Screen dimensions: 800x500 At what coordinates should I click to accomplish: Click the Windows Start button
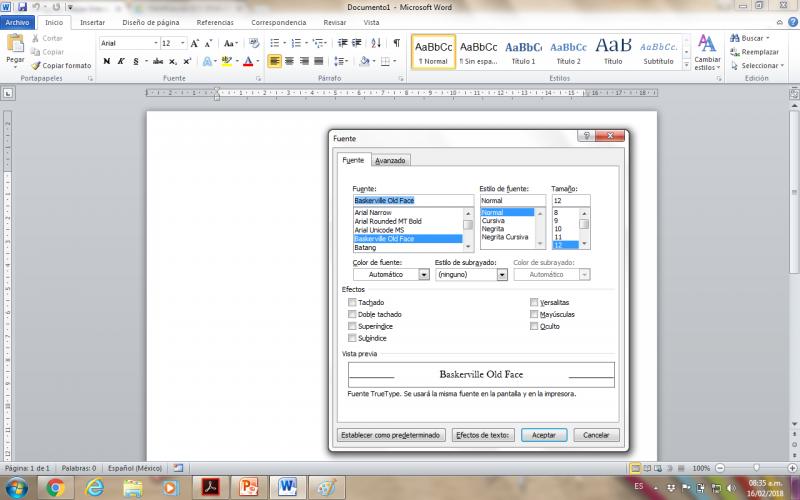click(16, 488)
